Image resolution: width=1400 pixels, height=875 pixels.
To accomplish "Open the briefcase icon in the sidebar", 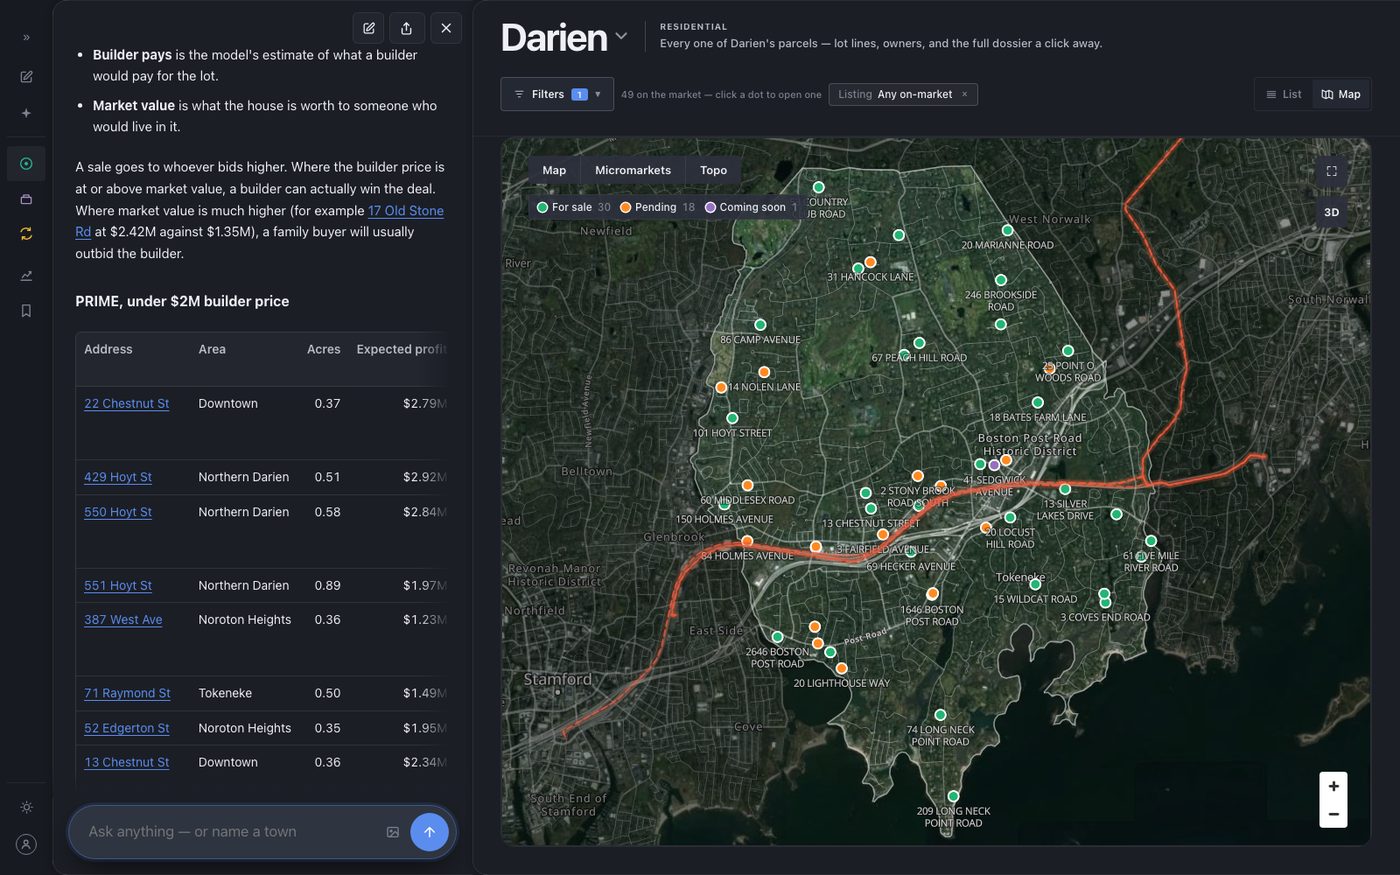I will pyautogui.click(x=26, y=199).
